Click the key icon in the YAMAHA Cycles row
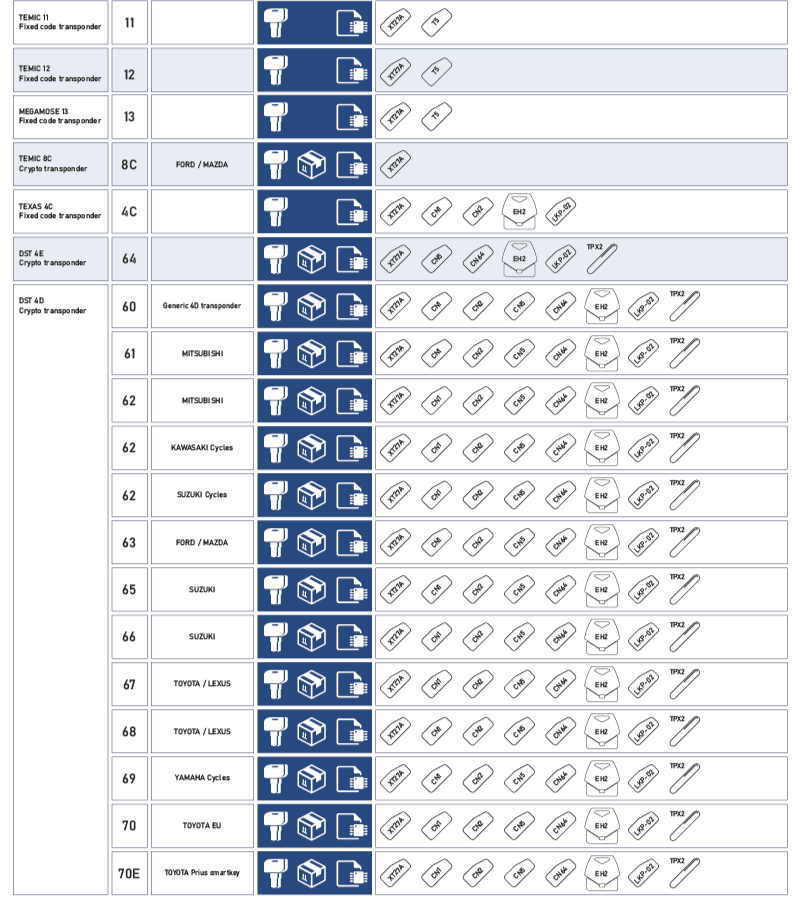The width and height of the screenshot is (796, 900). tap(279, 778)
